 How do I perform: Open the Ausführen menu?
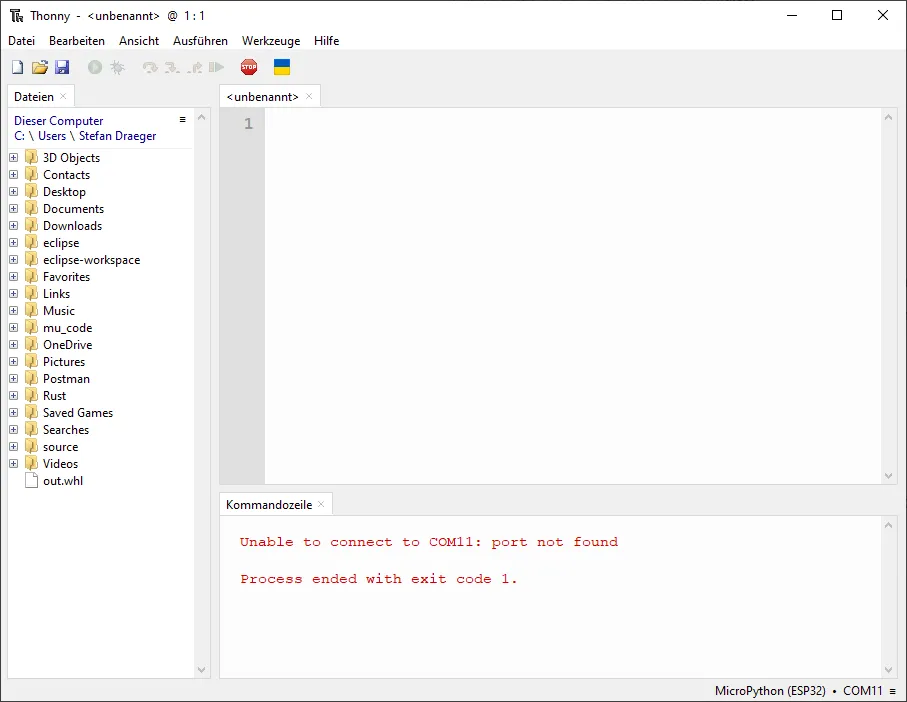200,41
